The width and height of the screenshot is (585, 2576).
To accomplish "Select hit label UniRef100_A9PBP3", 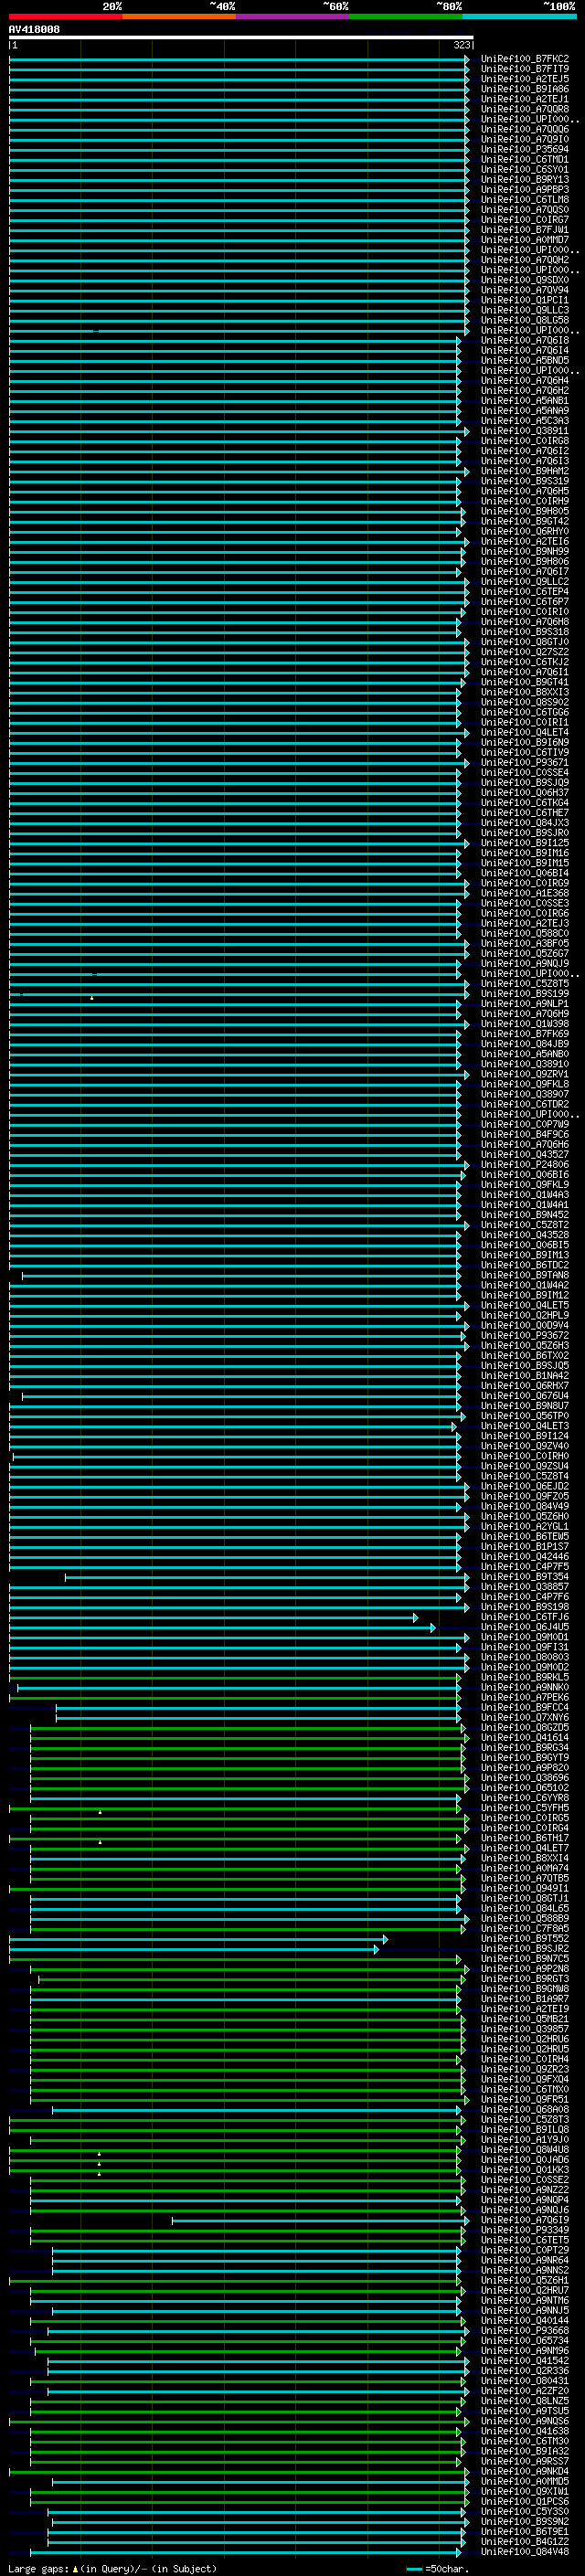I will [x=525, y=190].
